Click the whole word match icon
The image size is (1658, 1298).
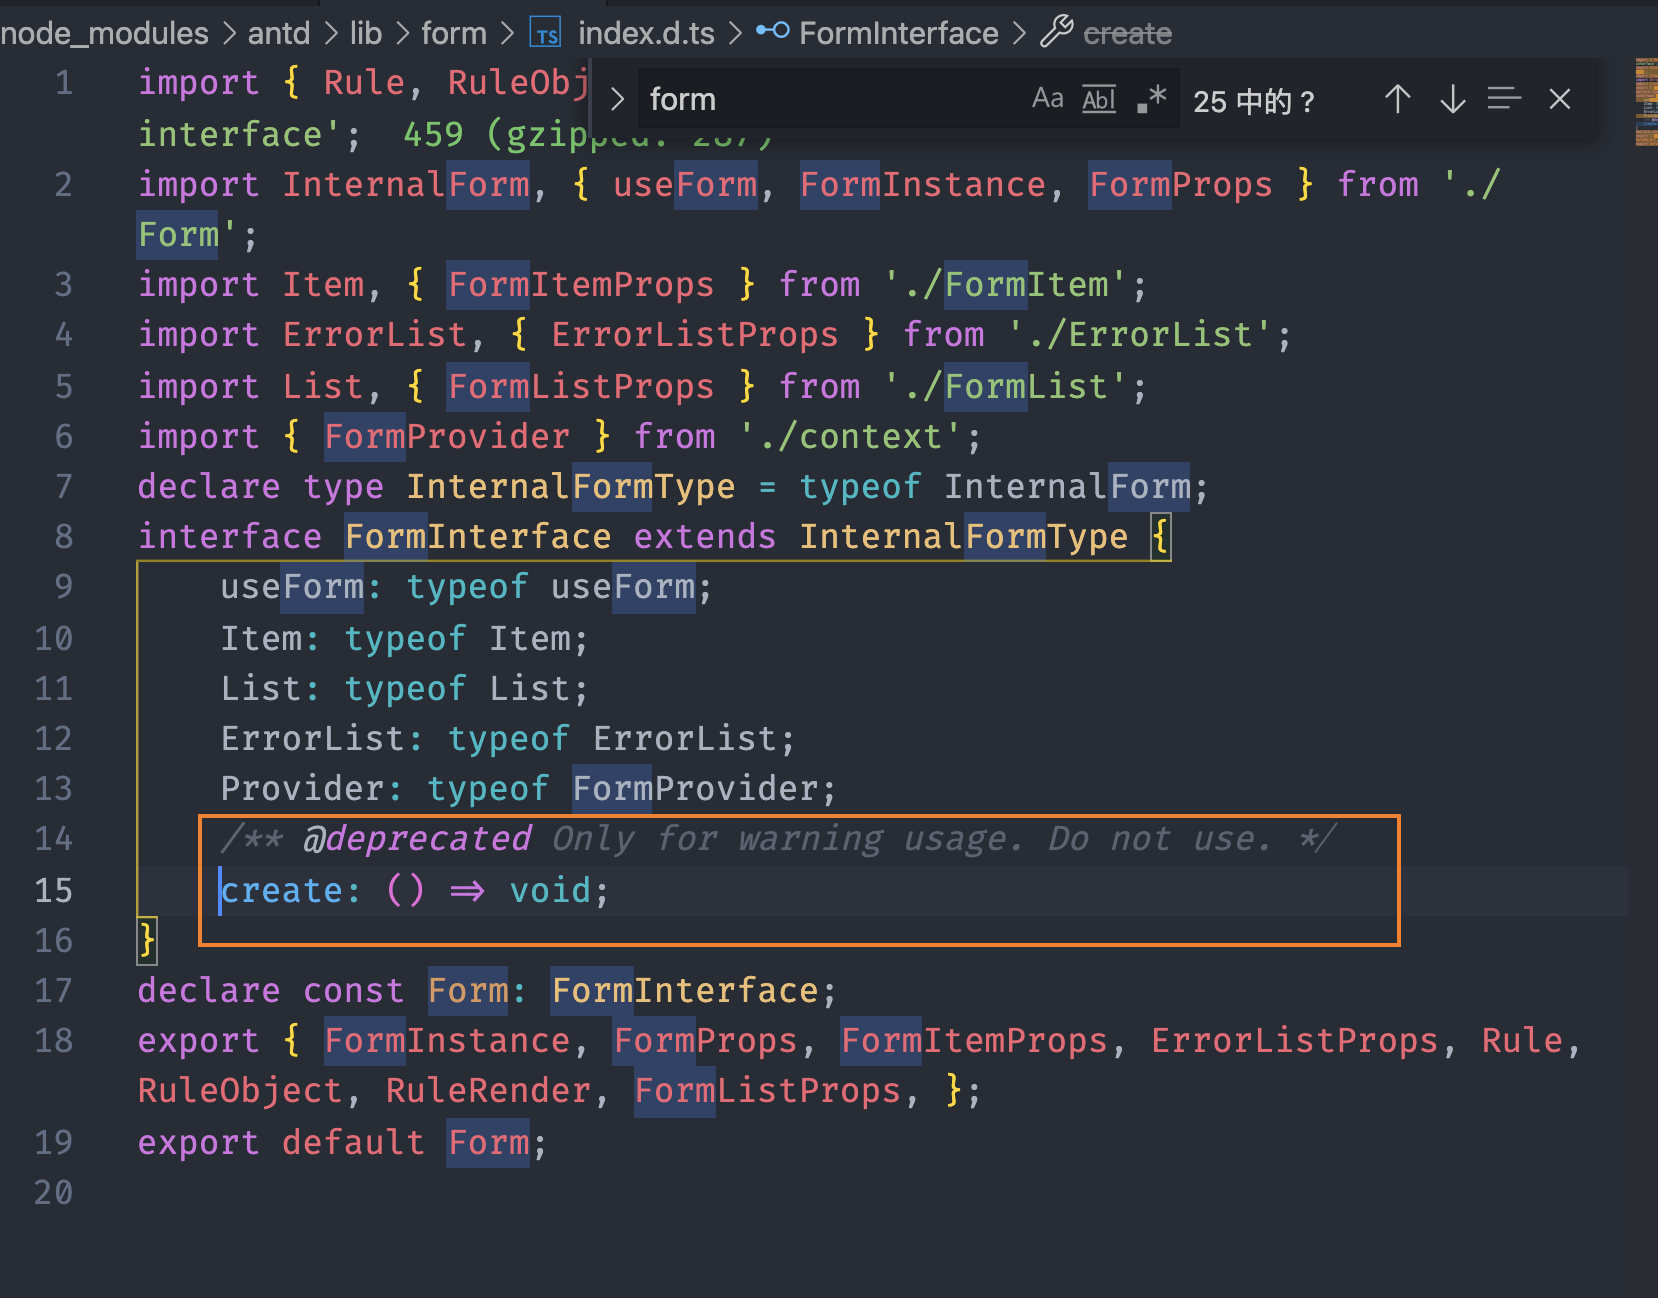[1098, 98]
